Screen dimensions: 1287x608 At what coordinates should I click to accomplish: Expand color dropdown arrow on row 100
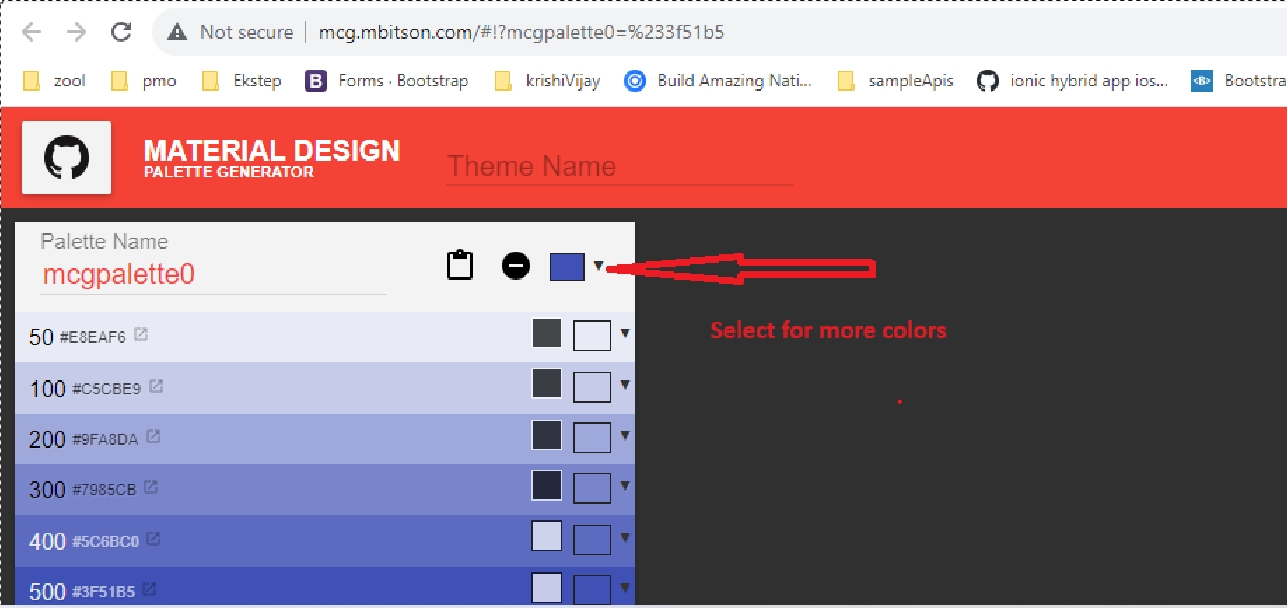[625, 385]
